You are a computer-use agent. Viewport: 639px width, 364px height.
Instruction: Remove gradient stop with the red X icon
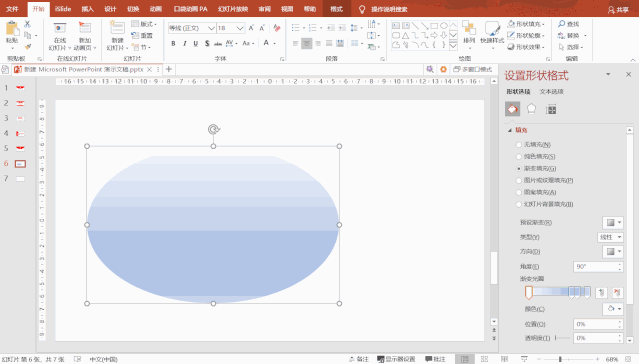coord(617,292)
